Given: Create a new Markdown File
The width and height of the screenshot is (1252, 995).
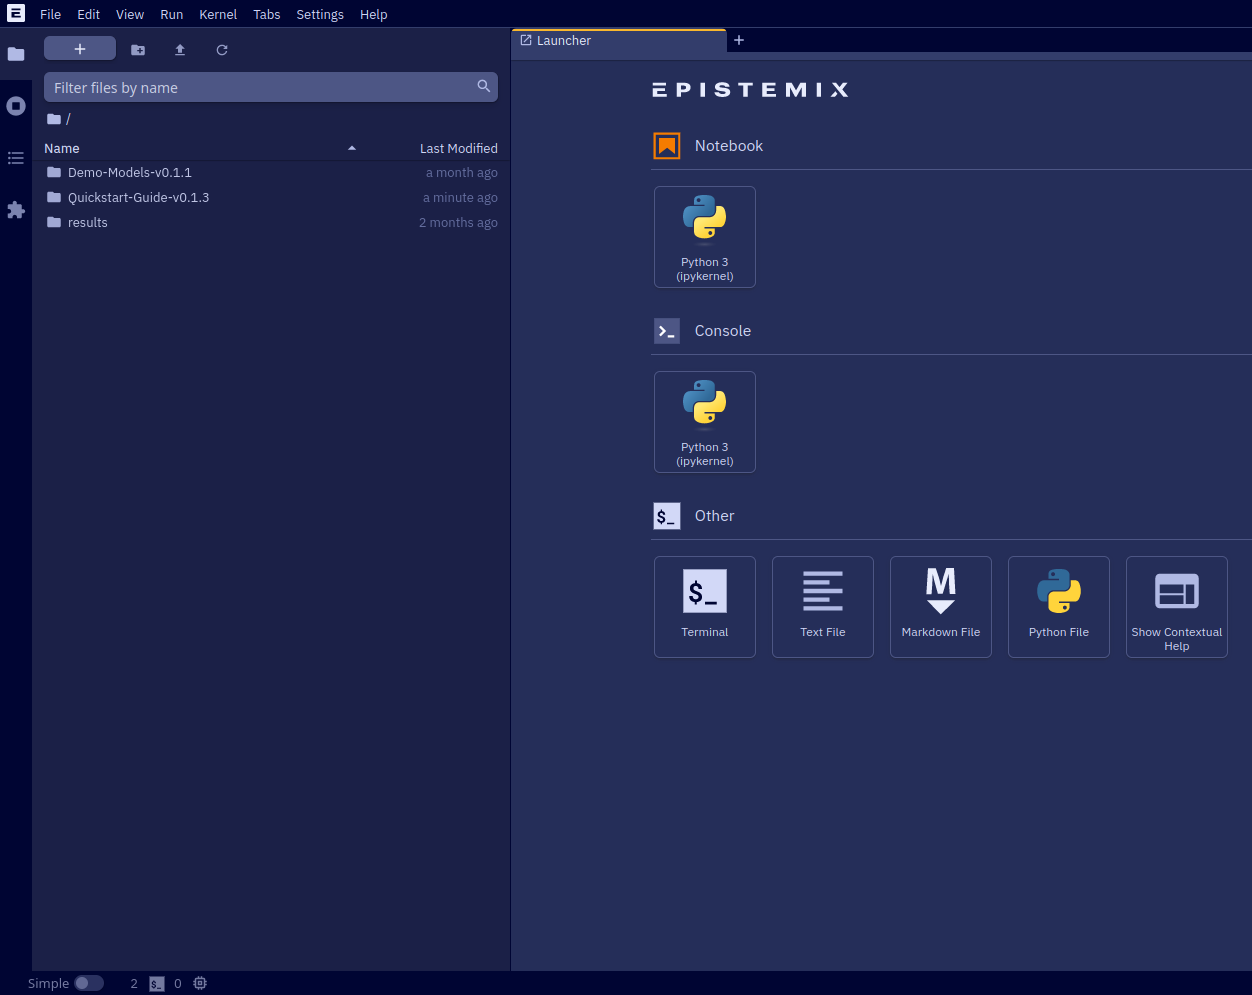Looking at the screenshot, I should click(x=941, y=607).
